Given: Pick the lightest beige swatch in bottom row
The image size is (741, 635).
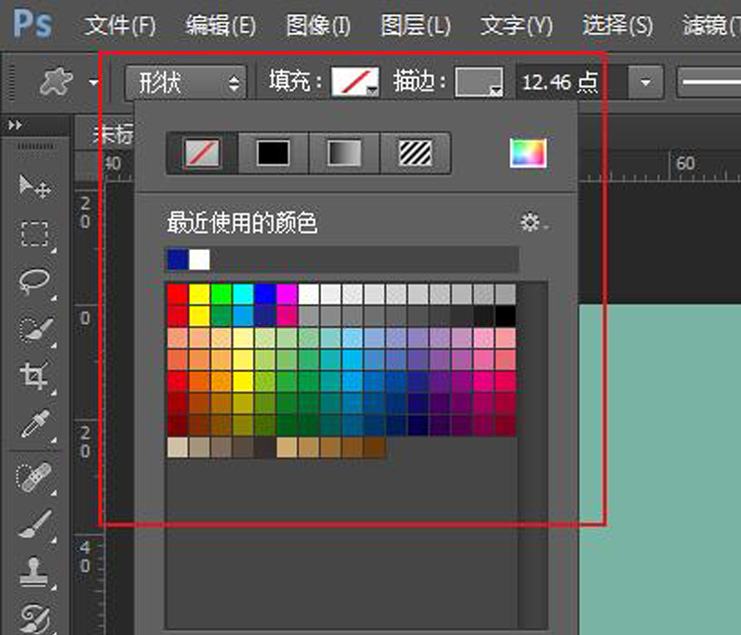Looking at the screenshot, I should pyautogui.click(x=178, y=447).
